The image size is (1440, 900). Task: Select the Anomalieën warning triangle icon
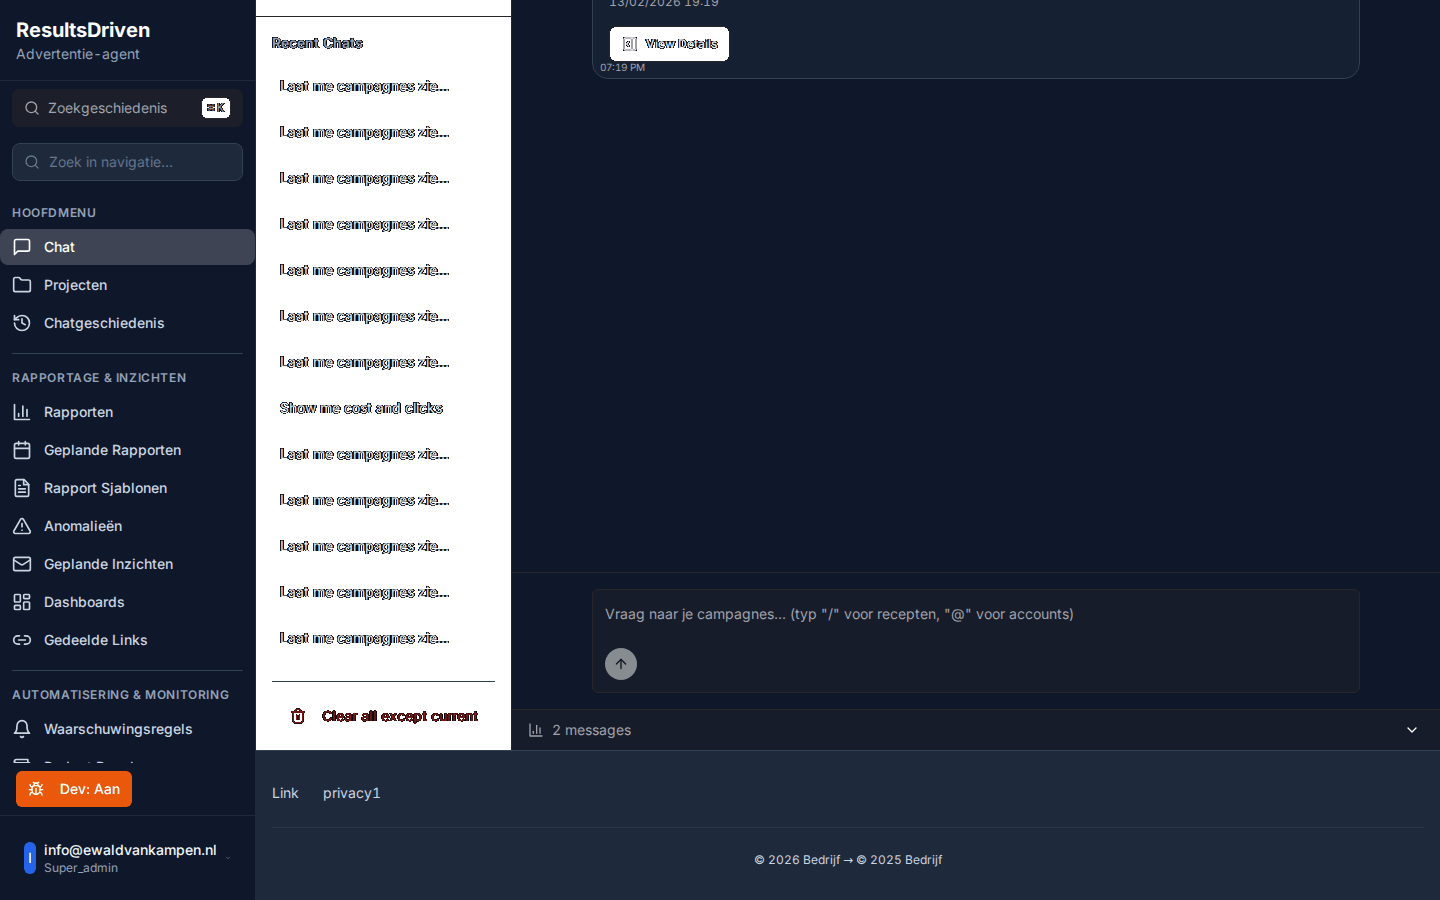[21, 526]
